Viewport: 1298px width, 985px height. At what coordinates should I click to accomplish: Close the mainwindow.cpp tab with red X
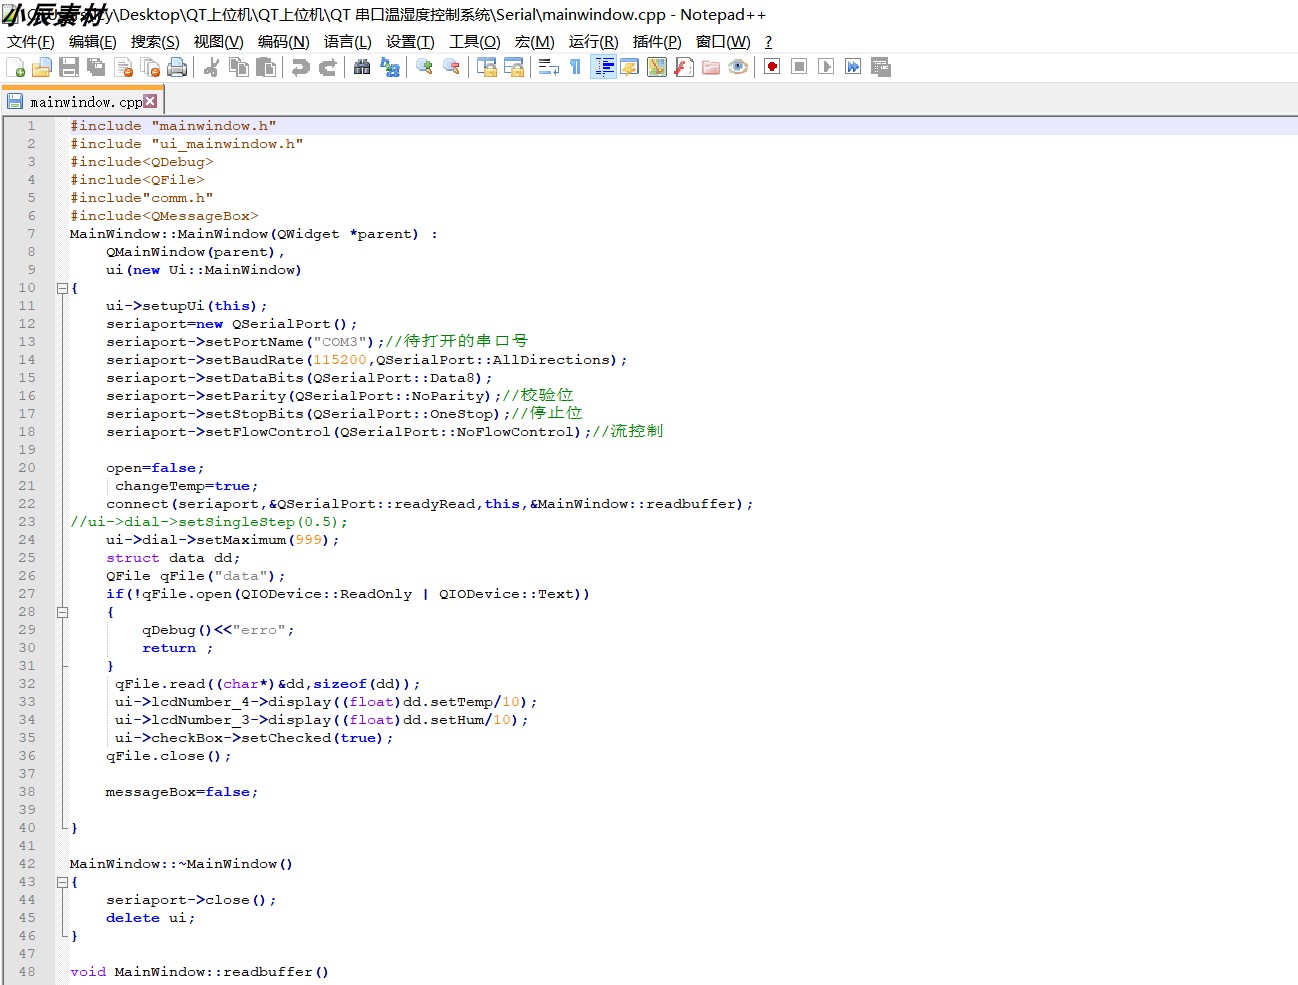150,101
